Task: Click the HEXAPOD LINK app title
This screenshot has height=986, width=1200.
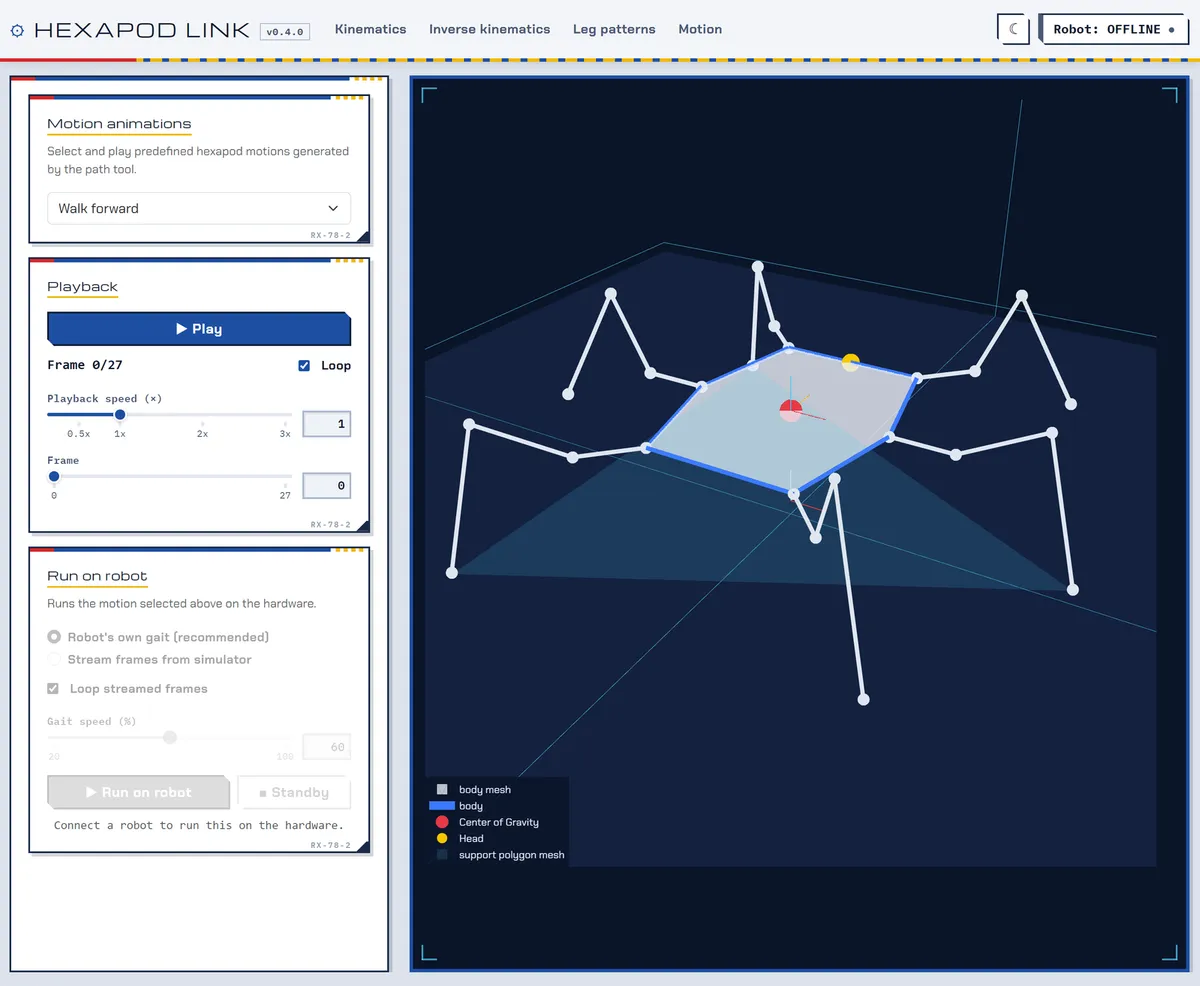Action: 141,30
